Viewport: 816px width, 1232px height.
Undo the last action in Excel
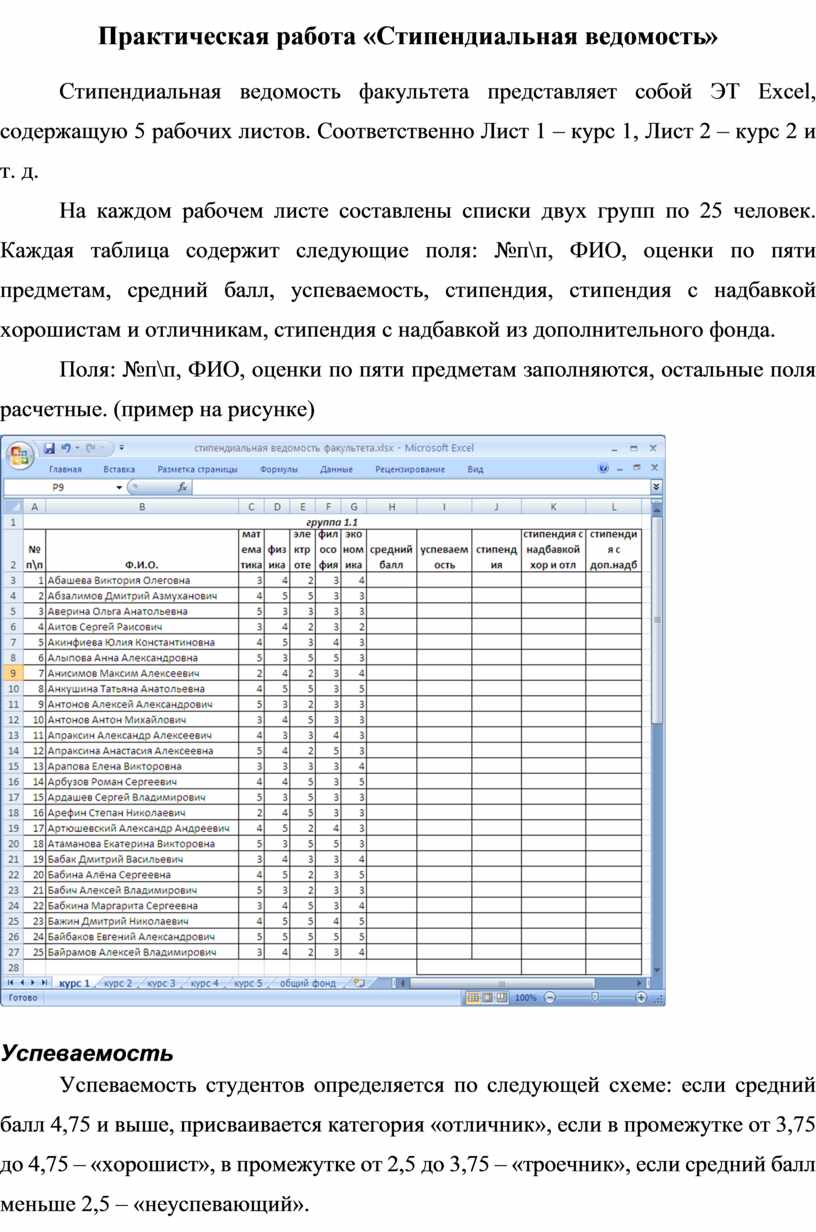tap(66, 447)
